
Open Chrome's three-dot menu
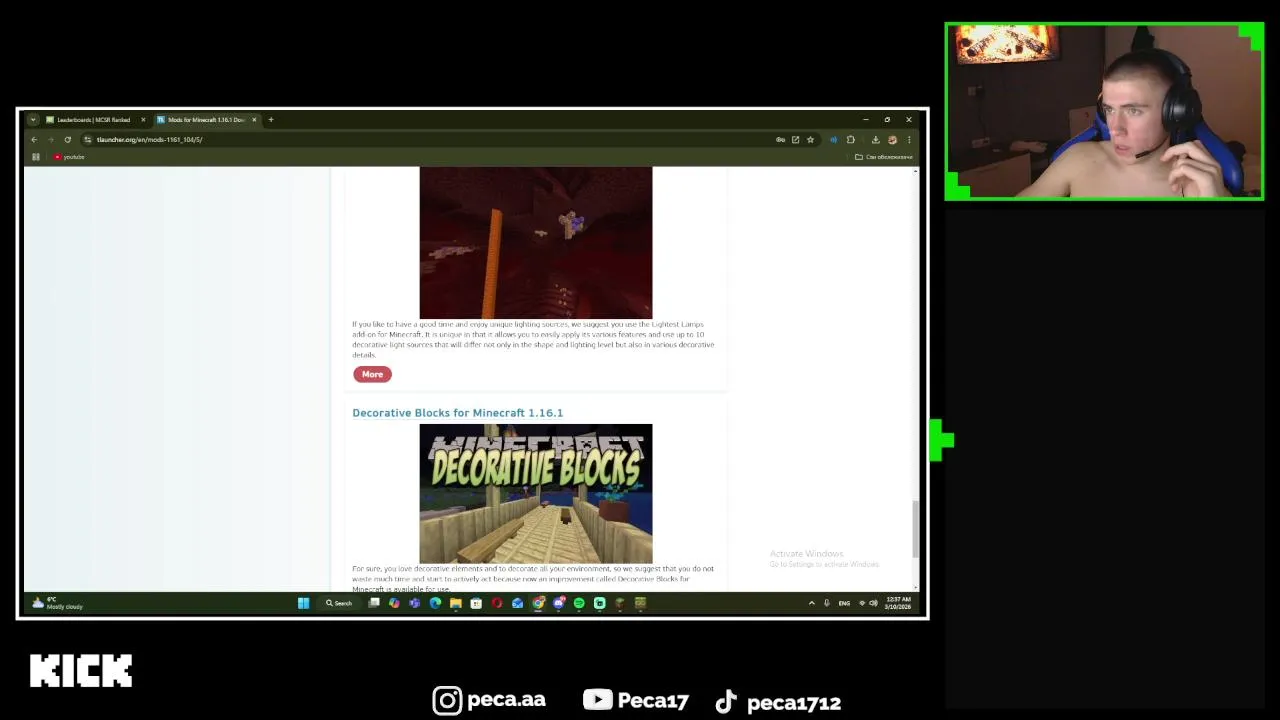coord(909,140)
